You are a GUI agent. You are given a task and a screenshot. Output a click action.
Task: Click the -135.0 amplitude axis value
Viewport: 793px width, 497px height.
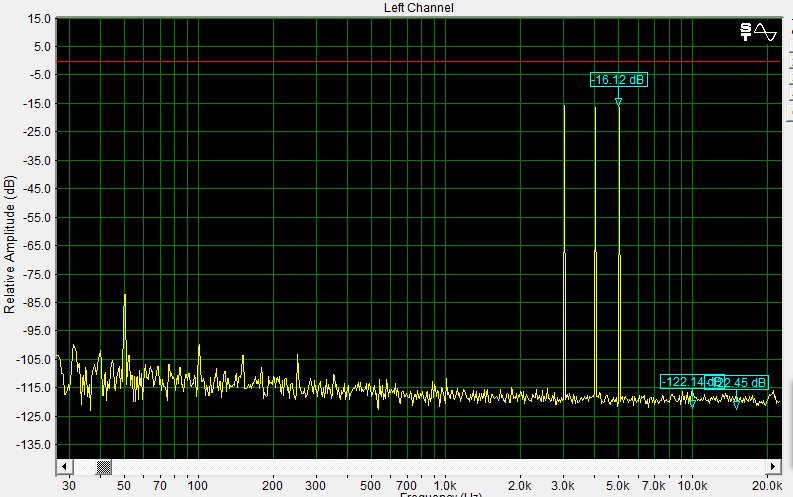34,445
